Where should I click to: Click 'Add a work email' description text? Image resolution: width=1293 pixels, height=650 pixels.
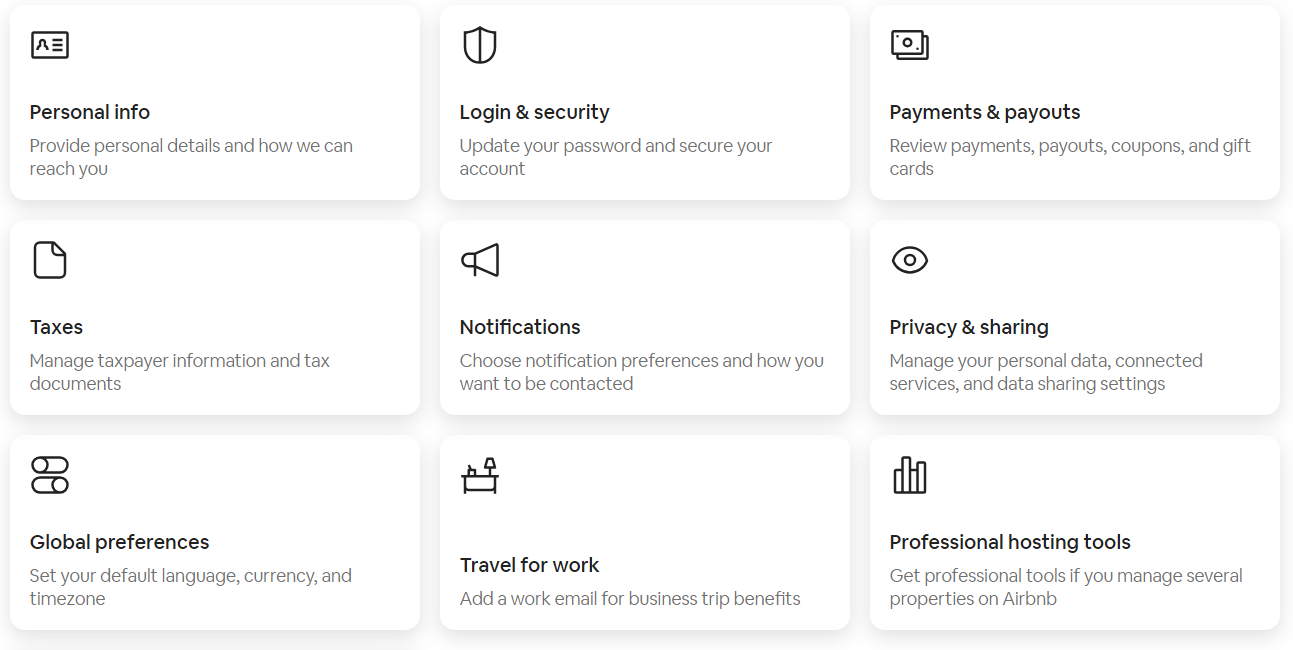pos(630,599)
